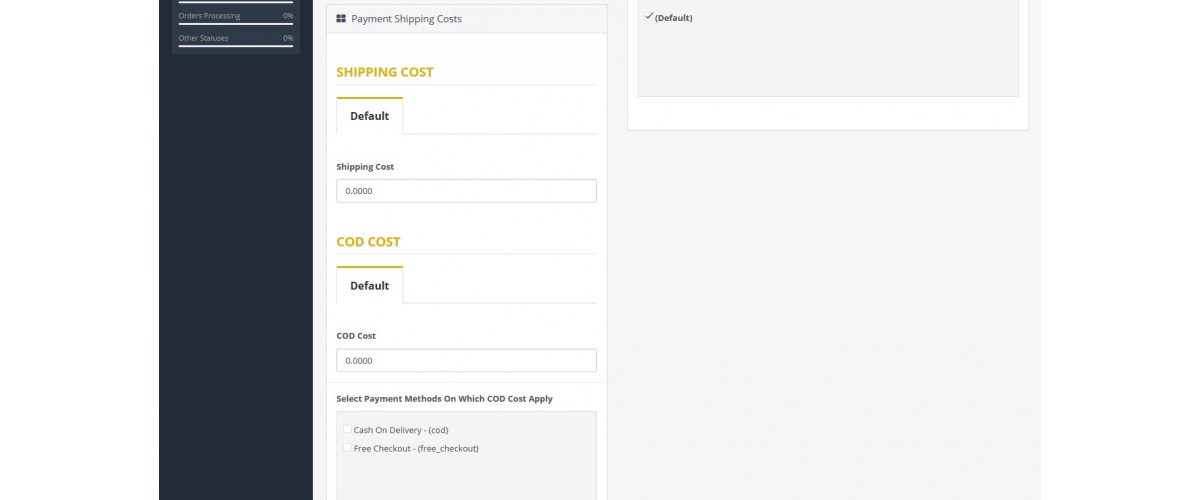The width and height of the screenshot is (1200, 500).
Task: Click the Cash On Delivery - (cod) text
Action: coord(401,430)
